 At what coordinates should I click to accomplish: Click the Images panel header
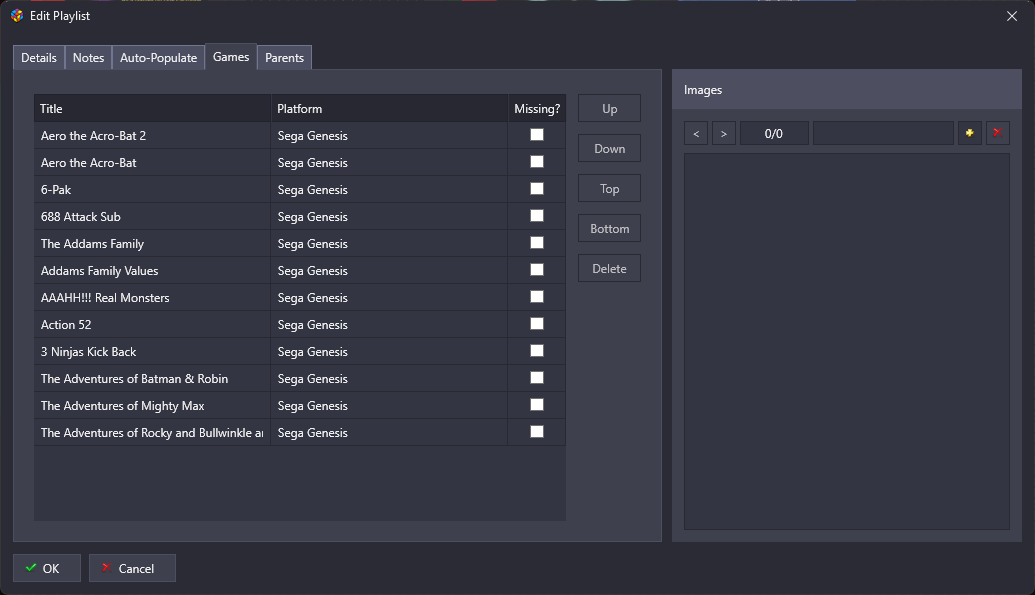pos(847,90)
